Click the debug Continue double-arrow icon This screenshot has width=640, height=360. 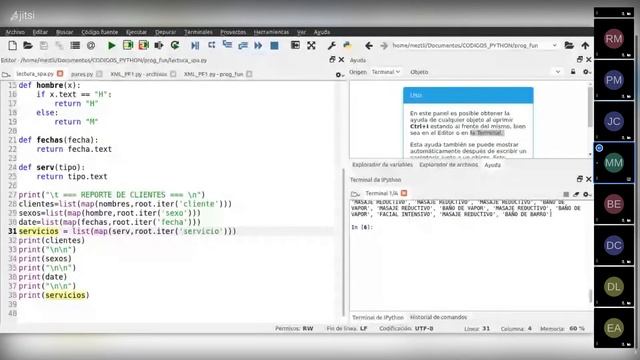coord(258,45)
